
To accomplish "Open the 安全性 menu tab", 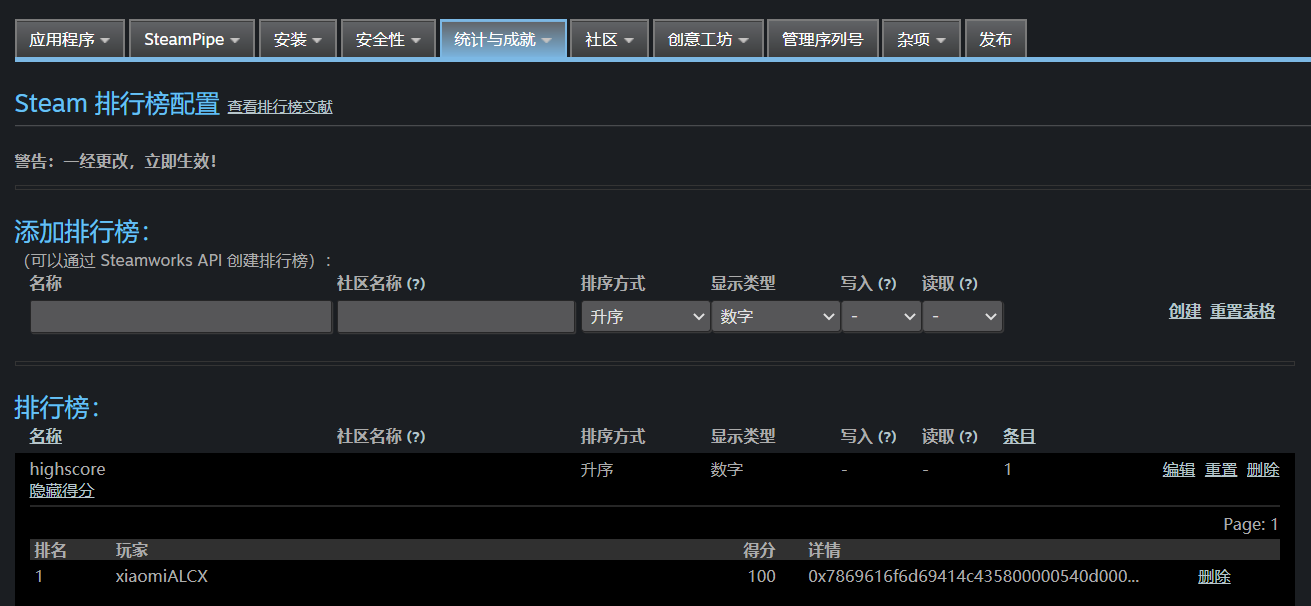I will pos(388,40).
